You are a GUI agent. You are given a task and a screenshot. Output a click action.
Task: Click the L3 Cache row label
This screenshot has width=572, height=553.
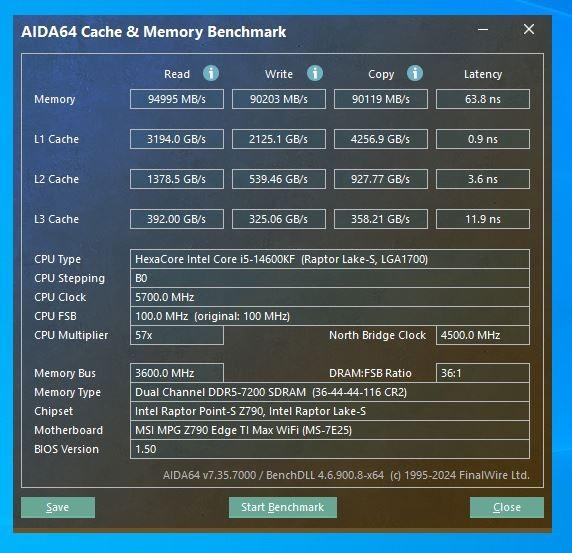pyautogui.click(x=57, y=219)
